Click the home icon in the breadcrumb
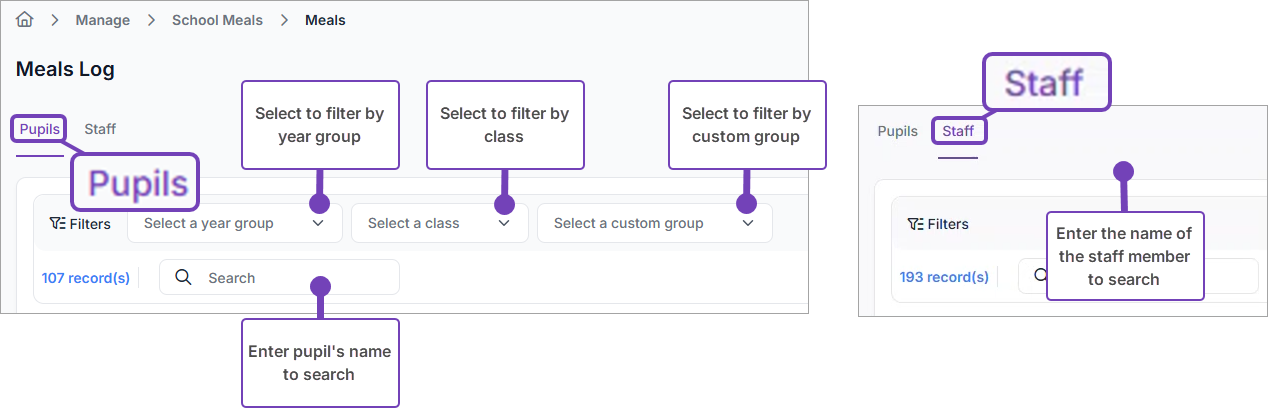1268x410 pixels. pos(25,20)
